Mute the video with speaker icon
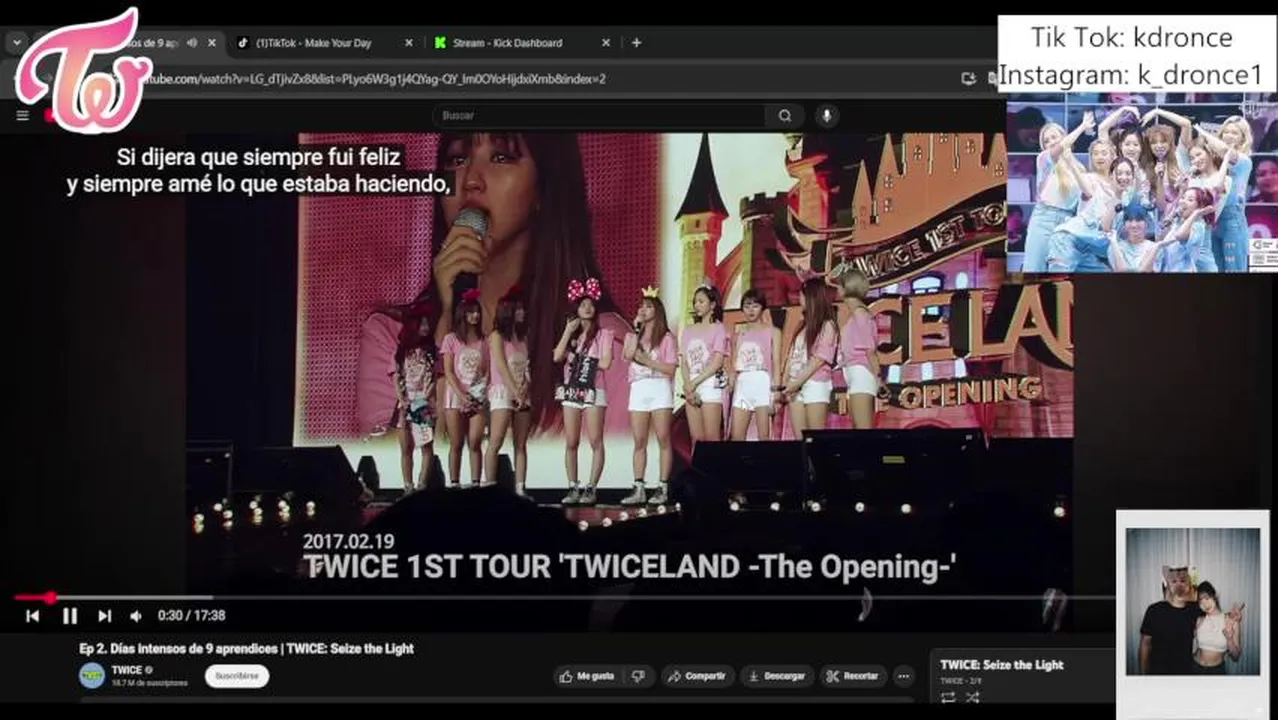This screenshot has width=1278, height=720. point(136,616)
